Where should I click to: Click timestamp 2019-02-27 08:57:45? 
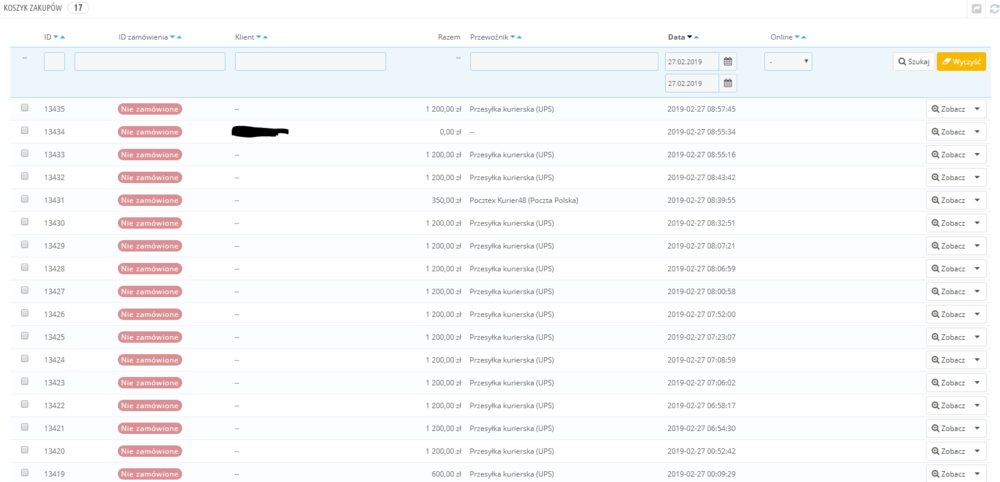(702, 109)
